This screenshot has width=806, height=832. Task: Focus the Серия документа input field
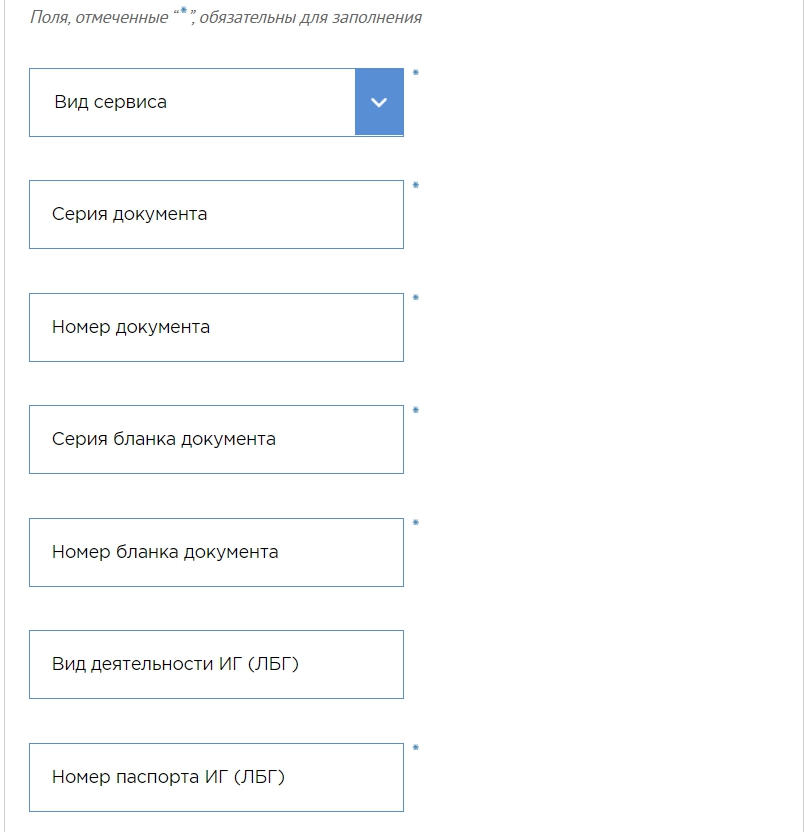216,214
